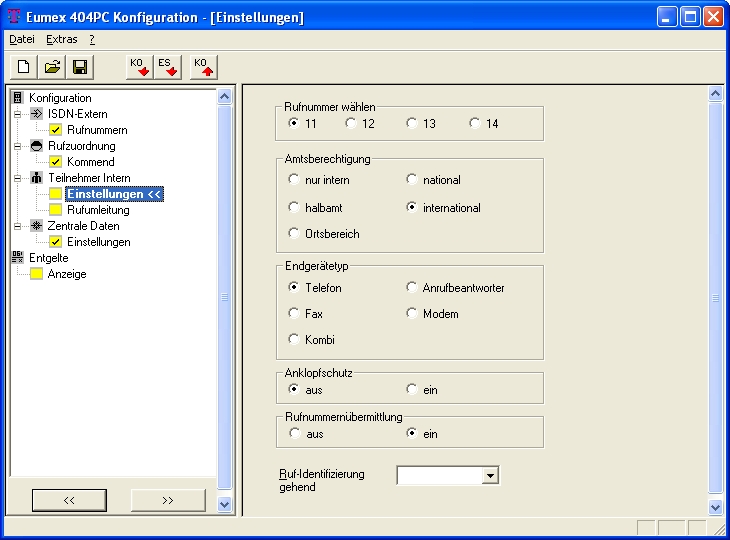This screenshot has height=540, width=730.
Task: Choose Modem as Endgerätetyp
Action: click(412, 313)
